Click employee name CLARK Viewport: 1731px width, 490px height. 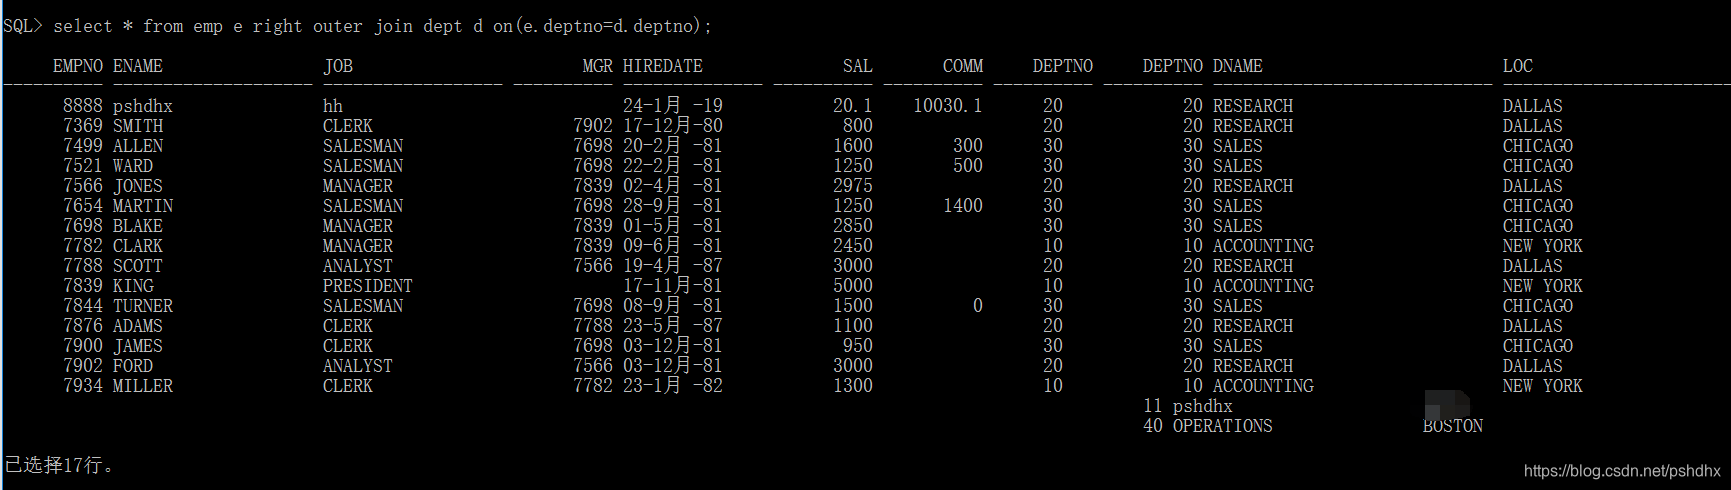click(138, 246)
